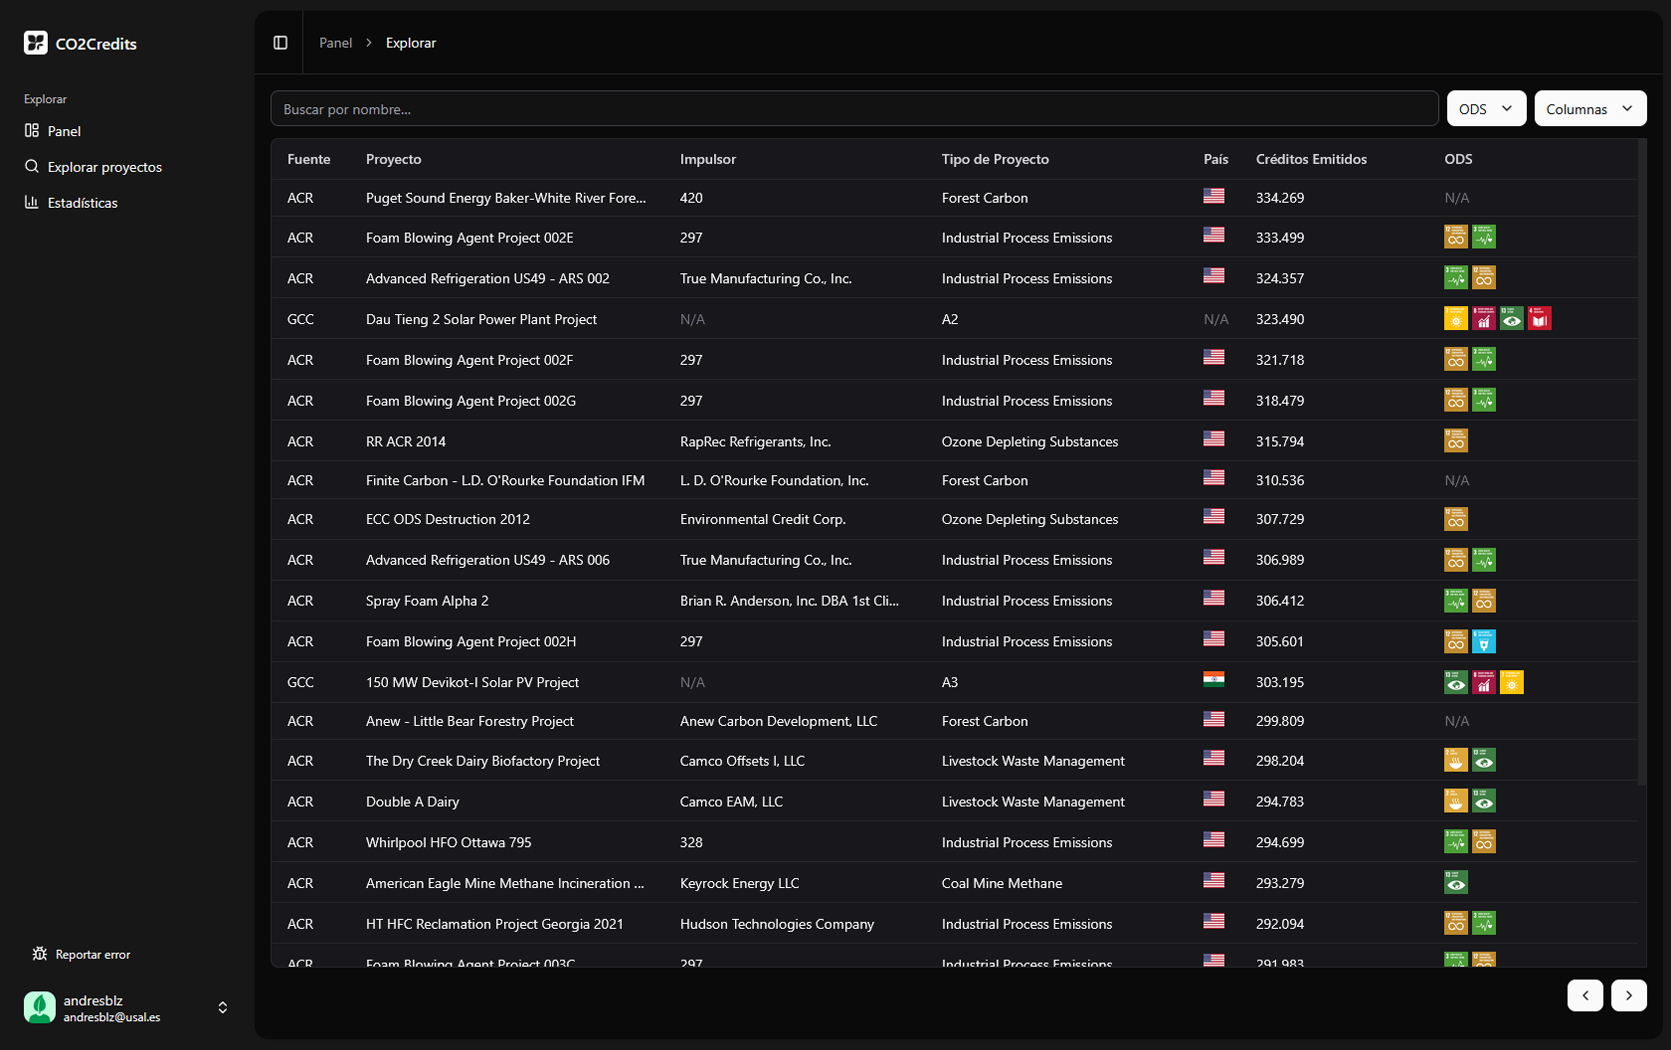Toggle the sidebar panel icon
The height and width of the screenshot is (1050, 1671).
[x=281, y=43]
